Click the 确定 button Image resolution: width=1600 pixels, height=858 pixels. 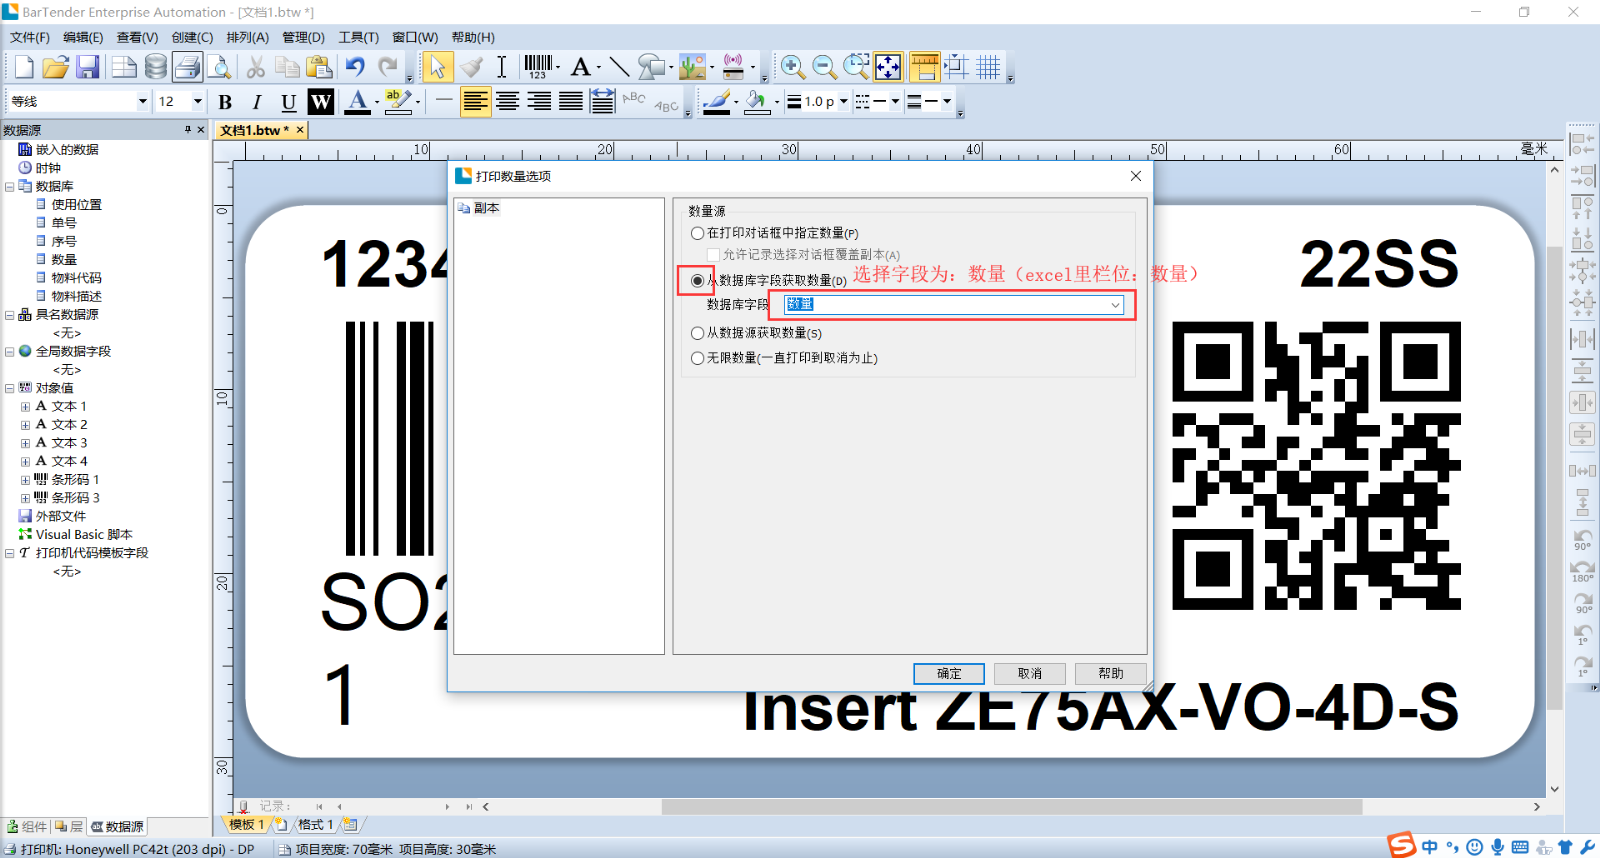pyautogui.click(x=948, y=674)
